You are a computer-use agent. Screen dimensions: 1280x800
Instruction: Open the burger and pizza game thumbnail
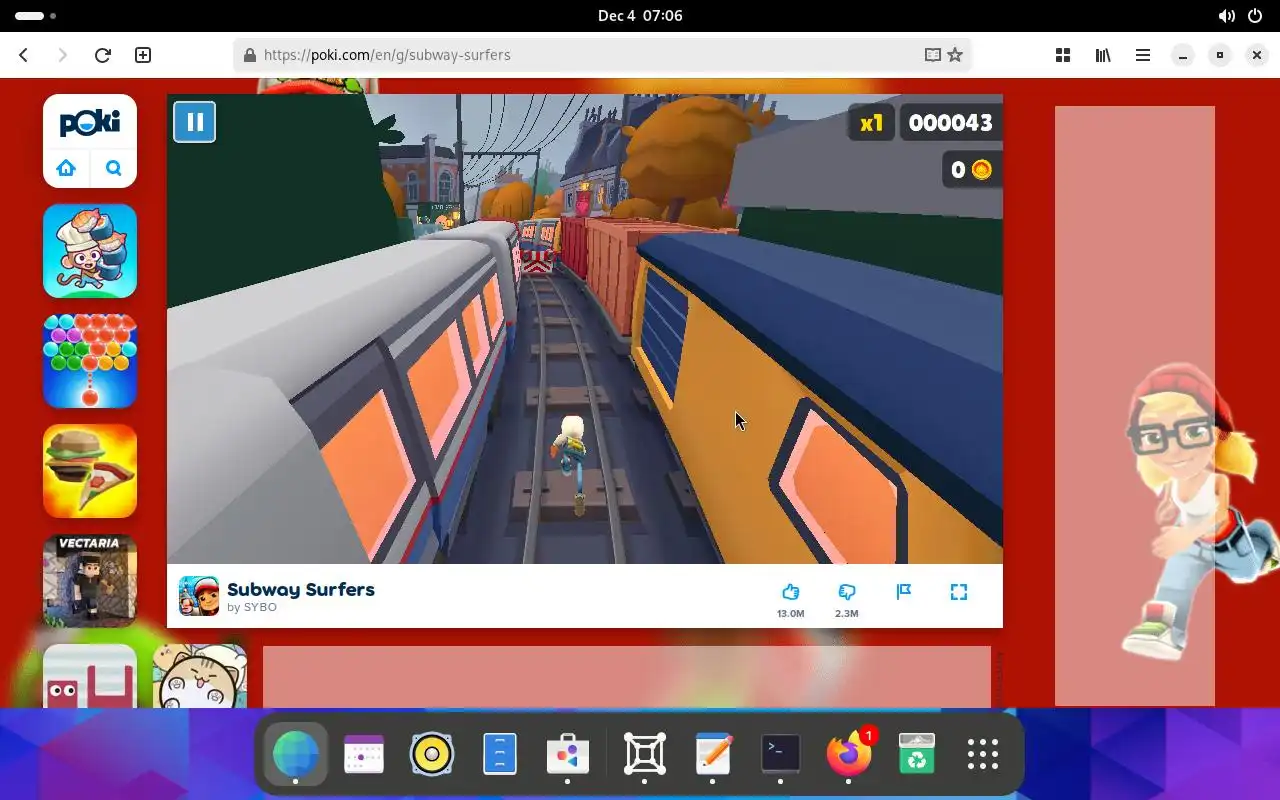click(90, 471)
